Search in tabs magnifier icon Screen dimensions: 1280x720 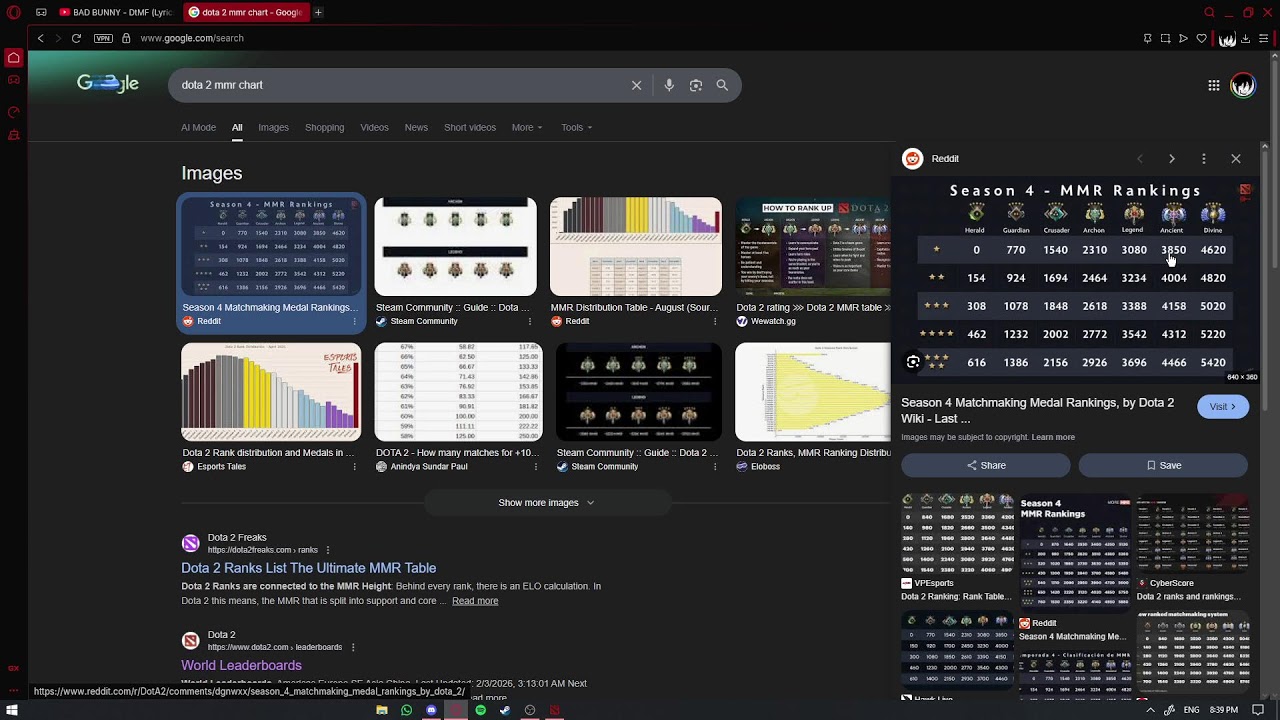(x=1209, y=12)
